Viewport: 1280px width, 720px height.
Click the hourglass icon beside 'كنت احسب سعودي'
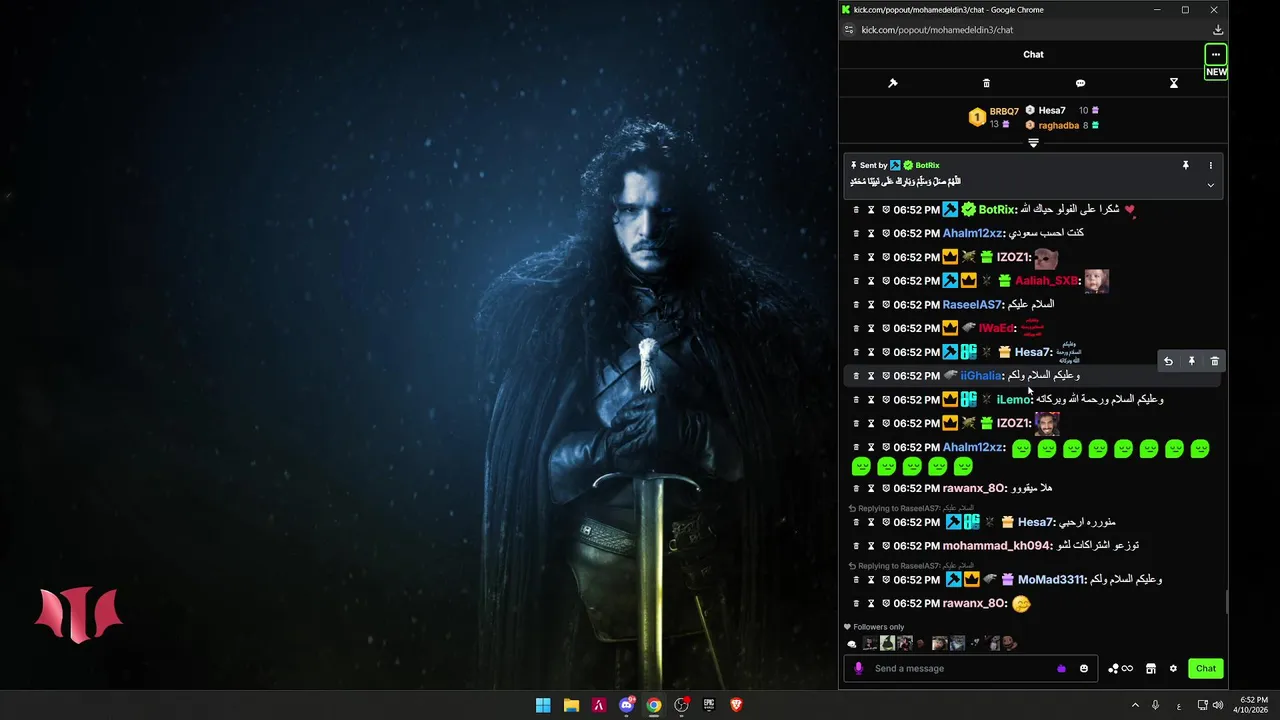(871, 233)
